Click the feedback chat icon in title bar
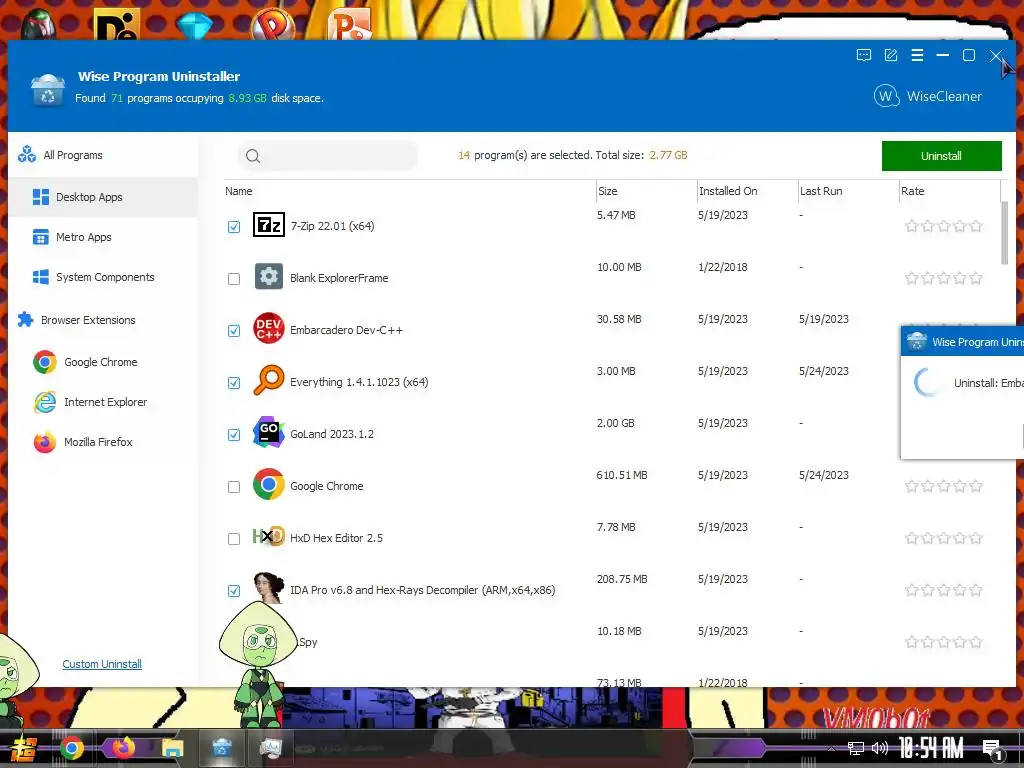Image resolution: width=1024 pixels, height=768 pixels. tap(863, 56)
